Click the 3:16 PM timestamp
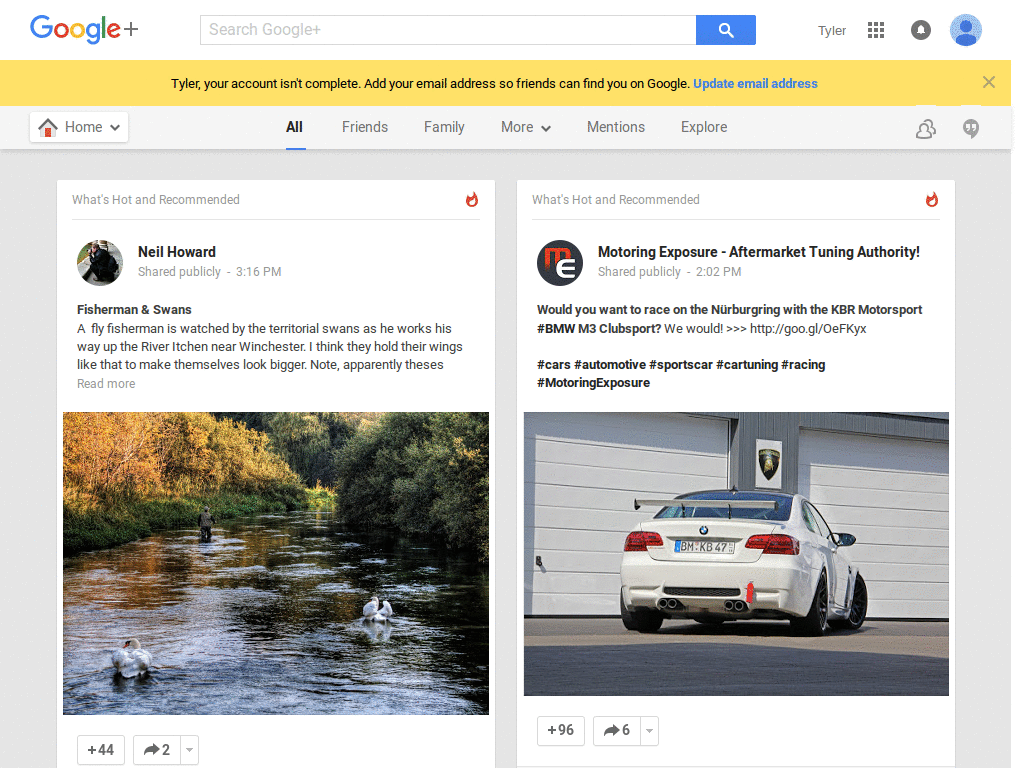The image size is (1024, 768). coord(259,272)
